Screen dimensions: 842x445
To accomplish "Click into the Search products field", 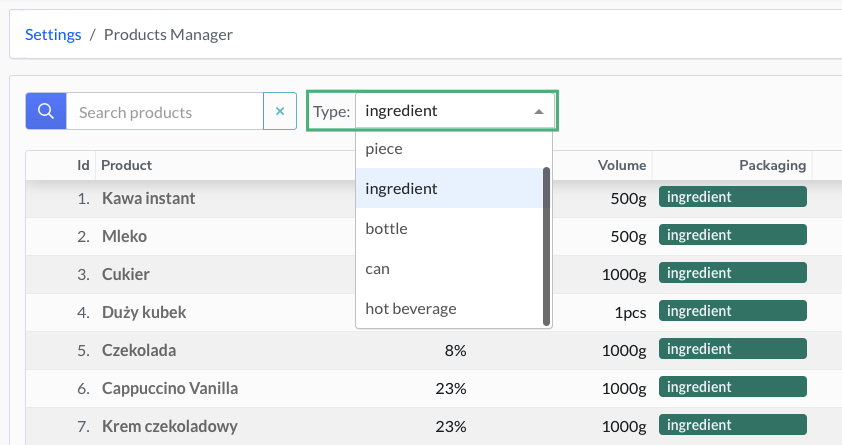I will coord(164,111).
